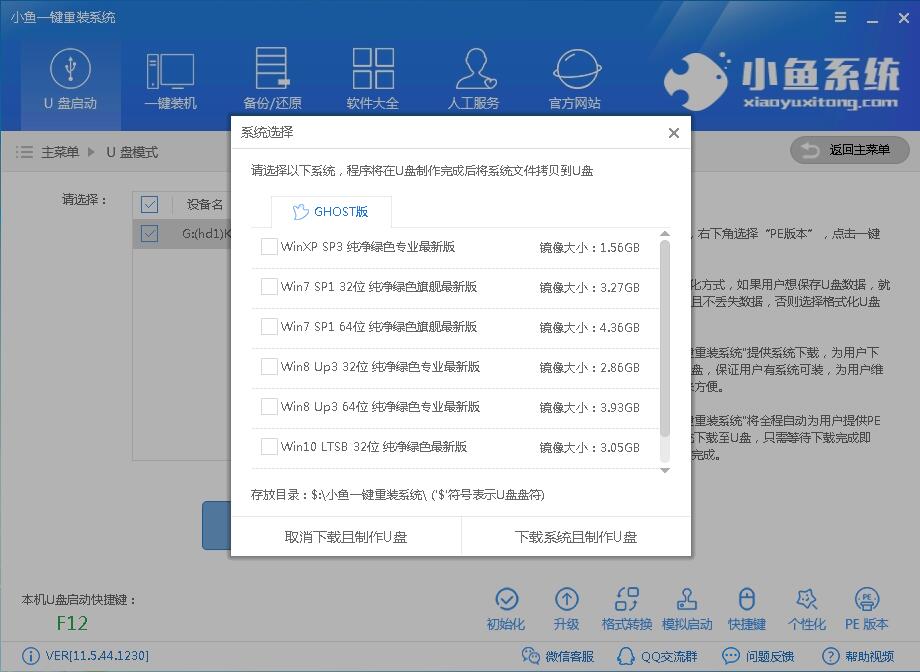Screen dimensions: 920x672
Task: Check the WinXP SP3 system option
Action: coord(268,247)
